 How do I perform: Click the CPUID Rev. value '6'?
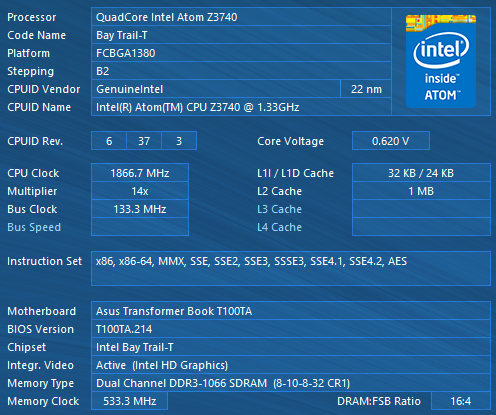(x=109, y=141)
